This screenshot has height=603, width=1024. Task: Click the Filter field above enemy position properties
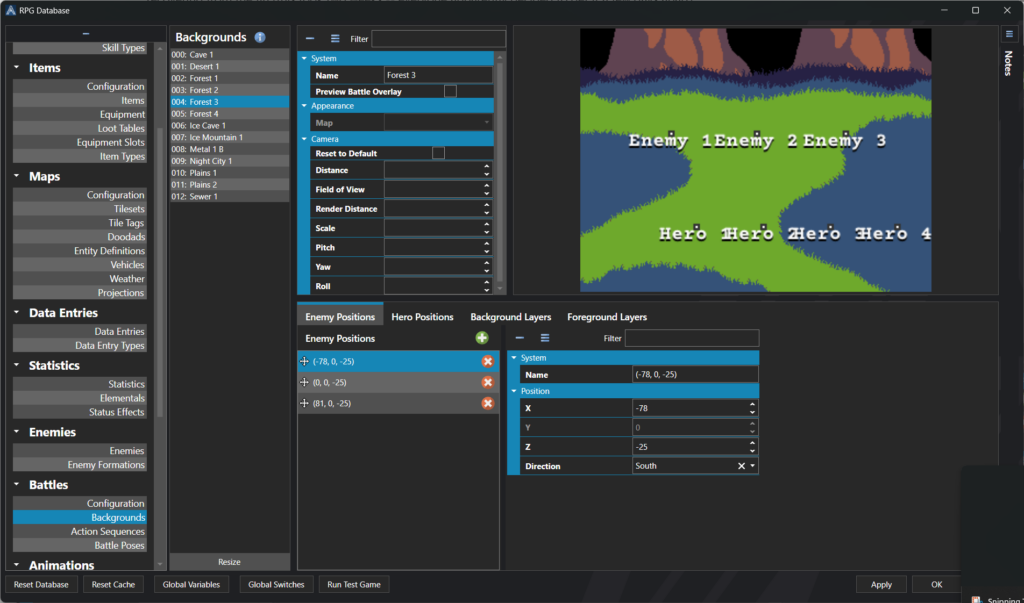pos(691,338)
